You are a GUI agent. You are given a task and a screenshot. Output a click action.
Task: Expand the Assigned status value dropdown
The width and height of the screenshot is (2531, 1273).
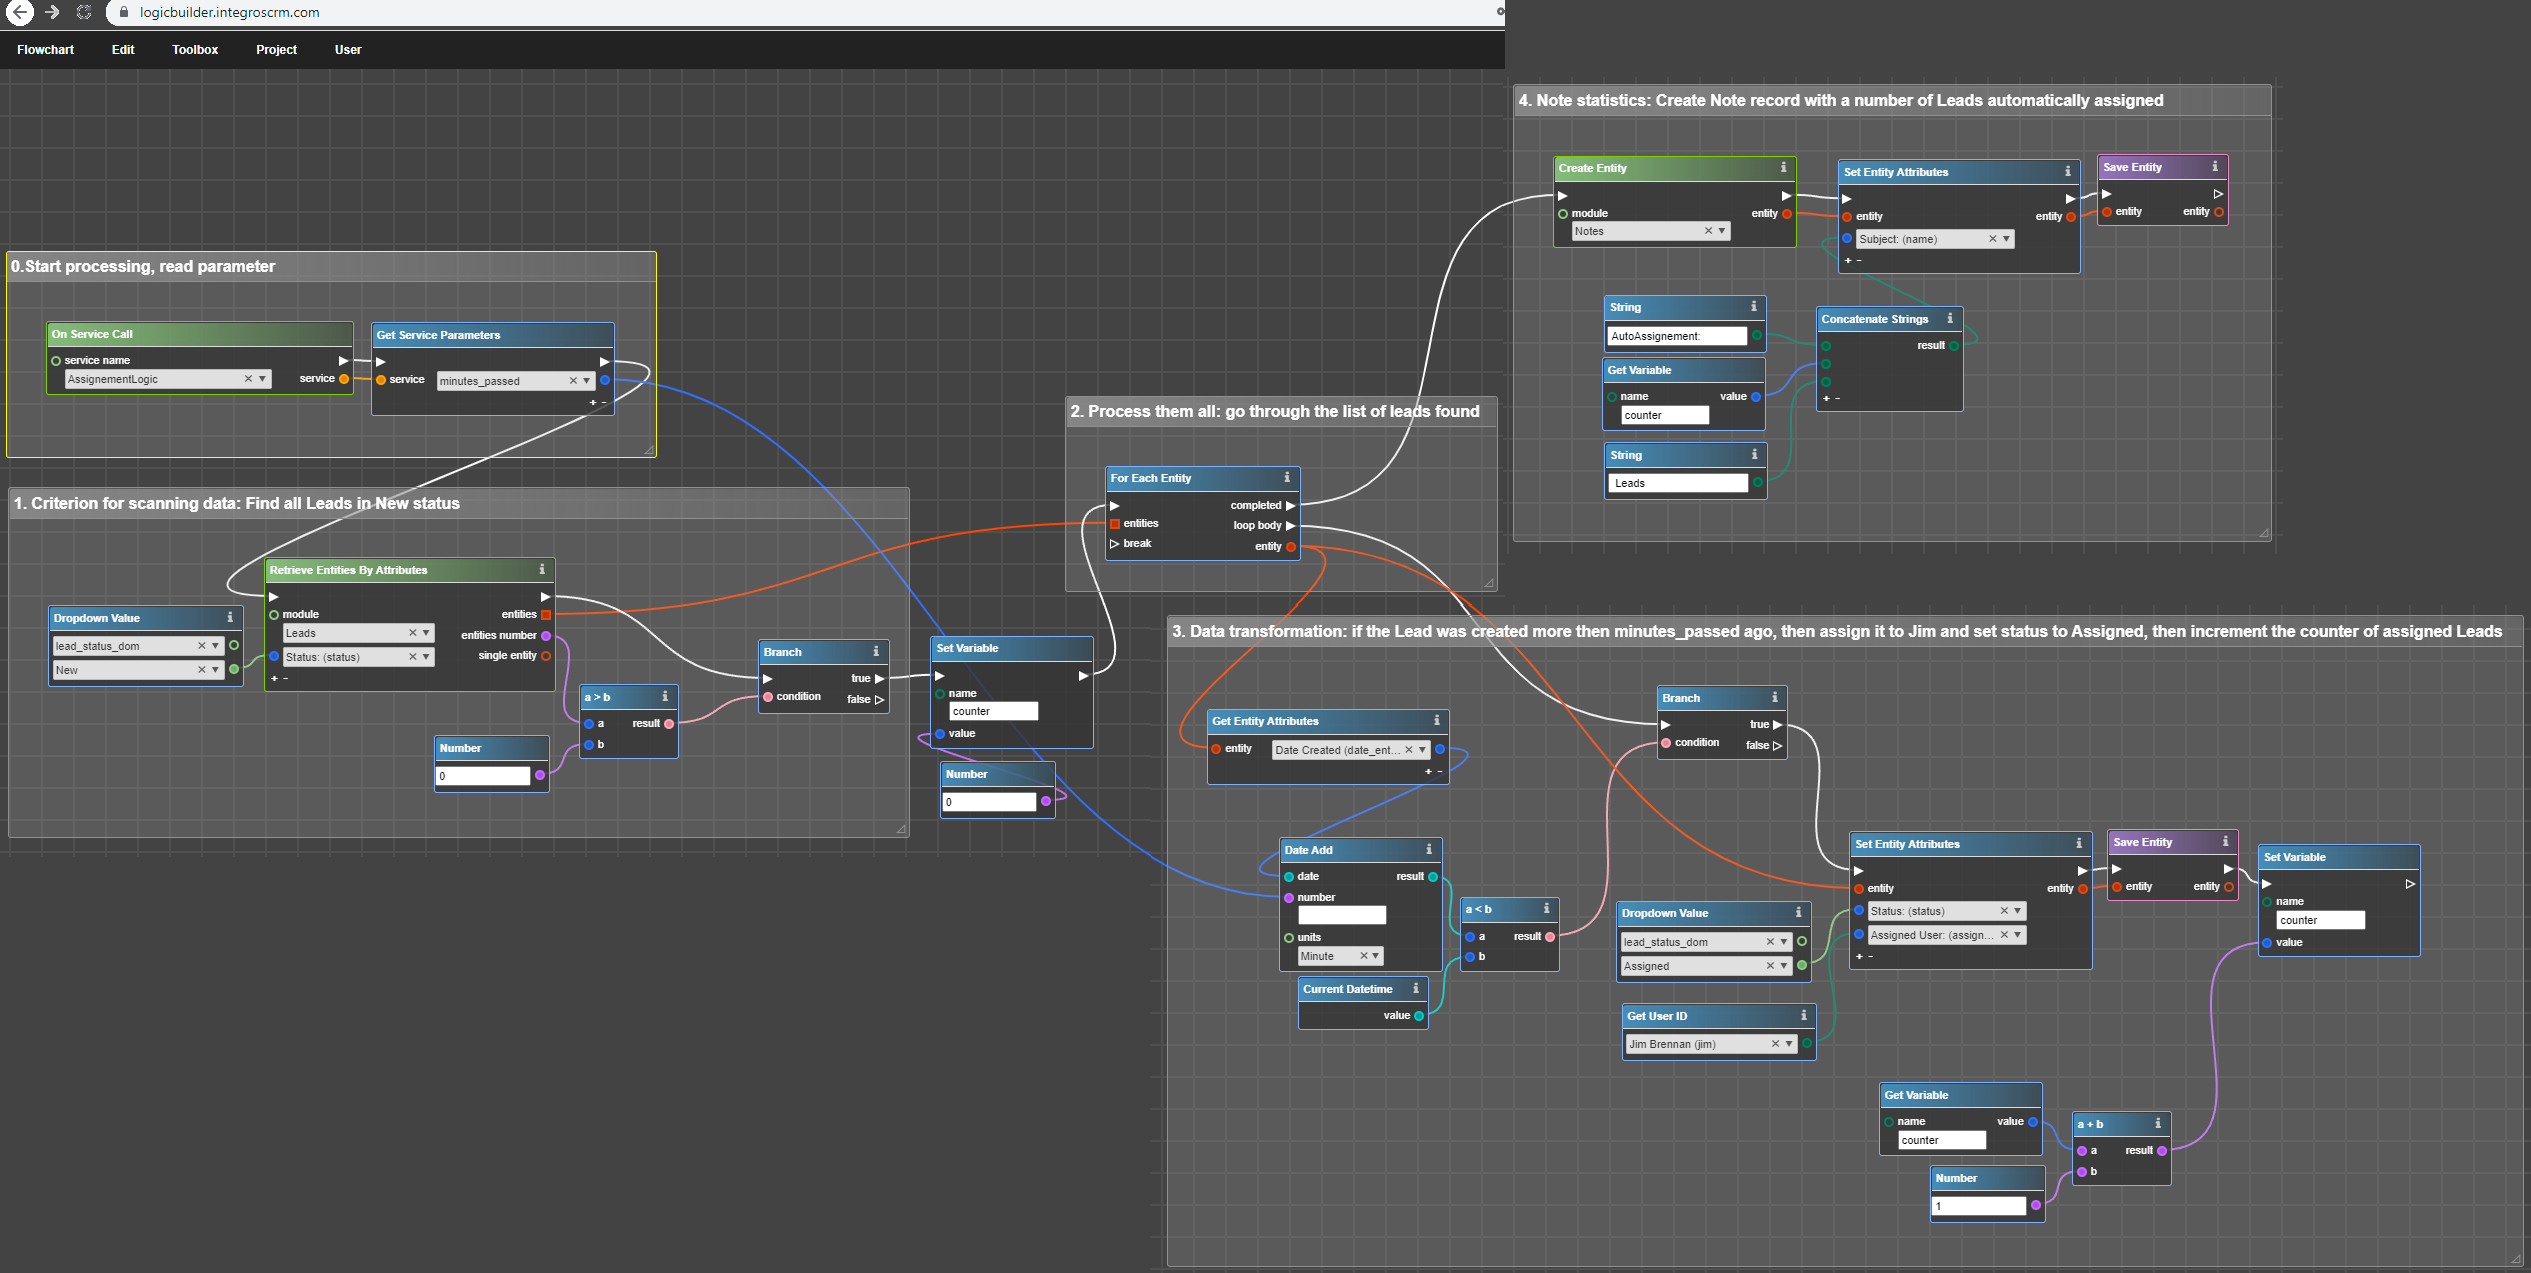(x=1783, y=966)
